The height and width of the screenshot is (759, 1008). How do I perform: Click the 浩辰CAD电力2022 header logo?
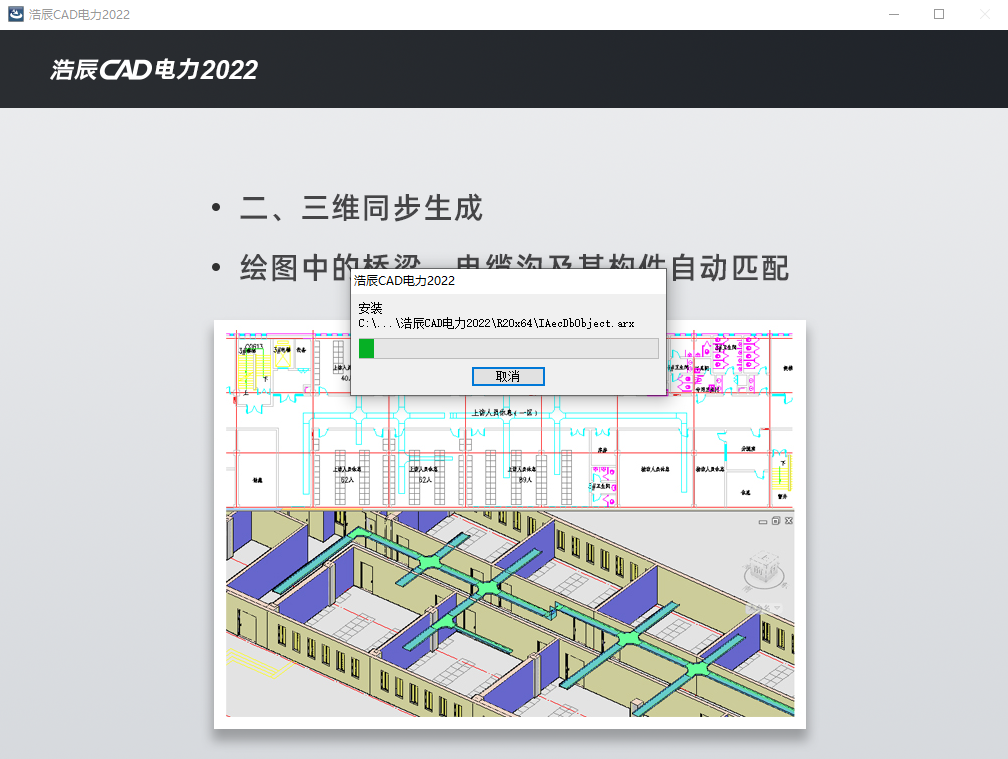point(154,69)
